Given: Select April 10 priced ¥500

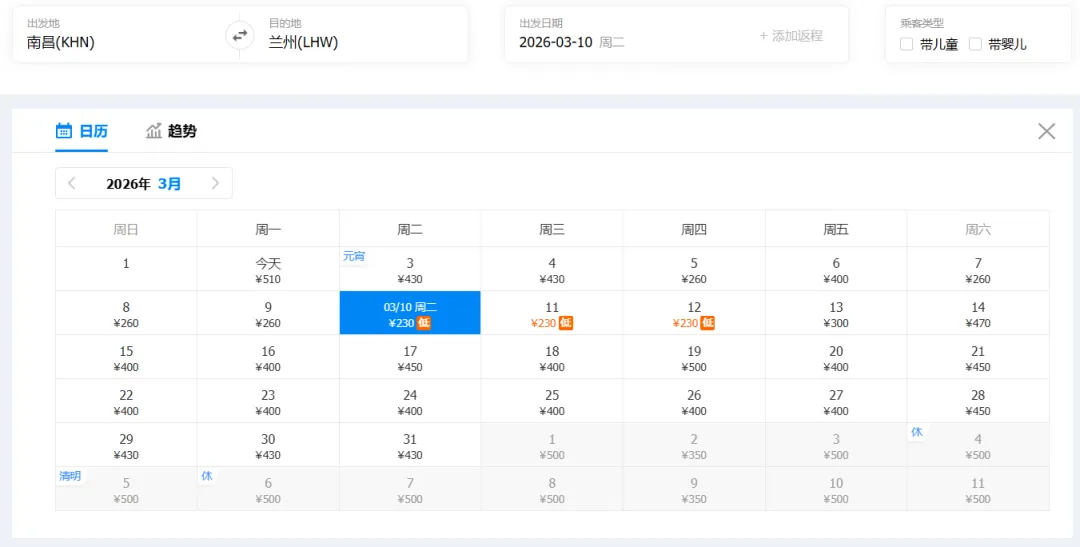Looking at the screenshot, I should pos(835,489).
